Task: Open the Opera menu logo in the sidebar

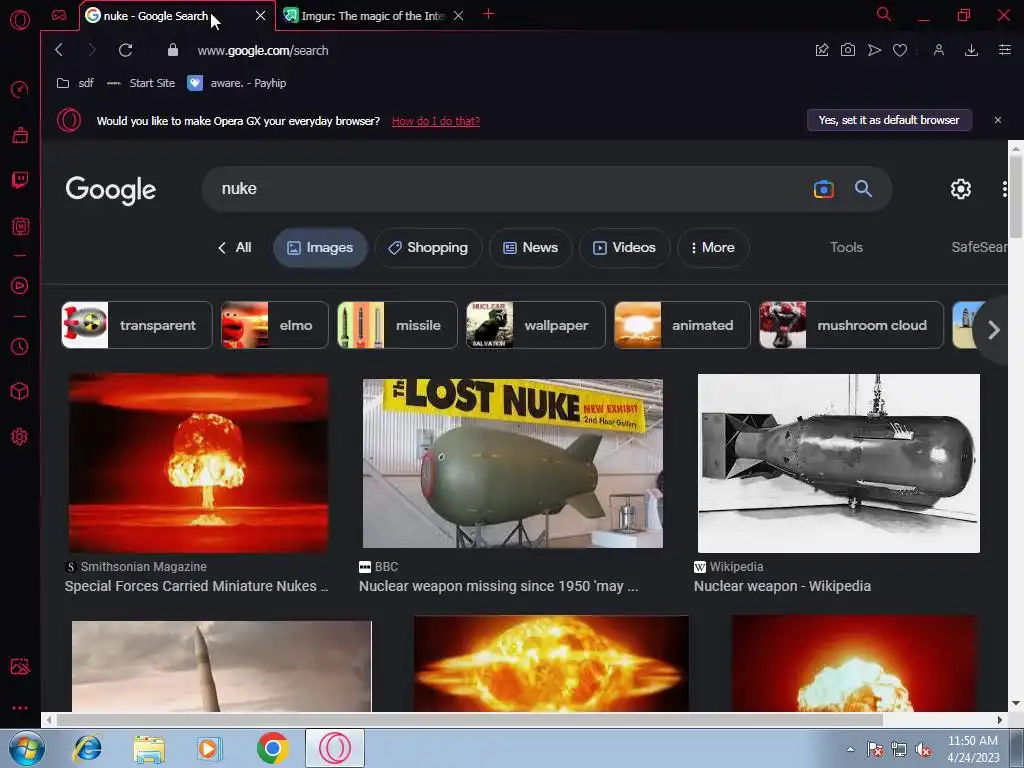Action: pos(20,20)
